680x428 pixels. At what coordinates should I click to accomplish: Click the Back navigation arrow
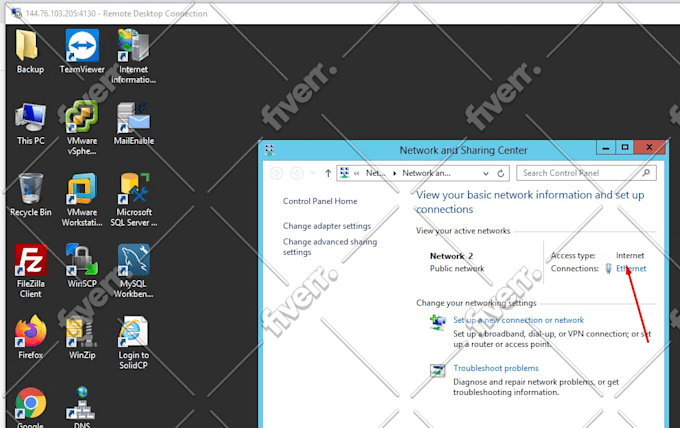(277, 173)
